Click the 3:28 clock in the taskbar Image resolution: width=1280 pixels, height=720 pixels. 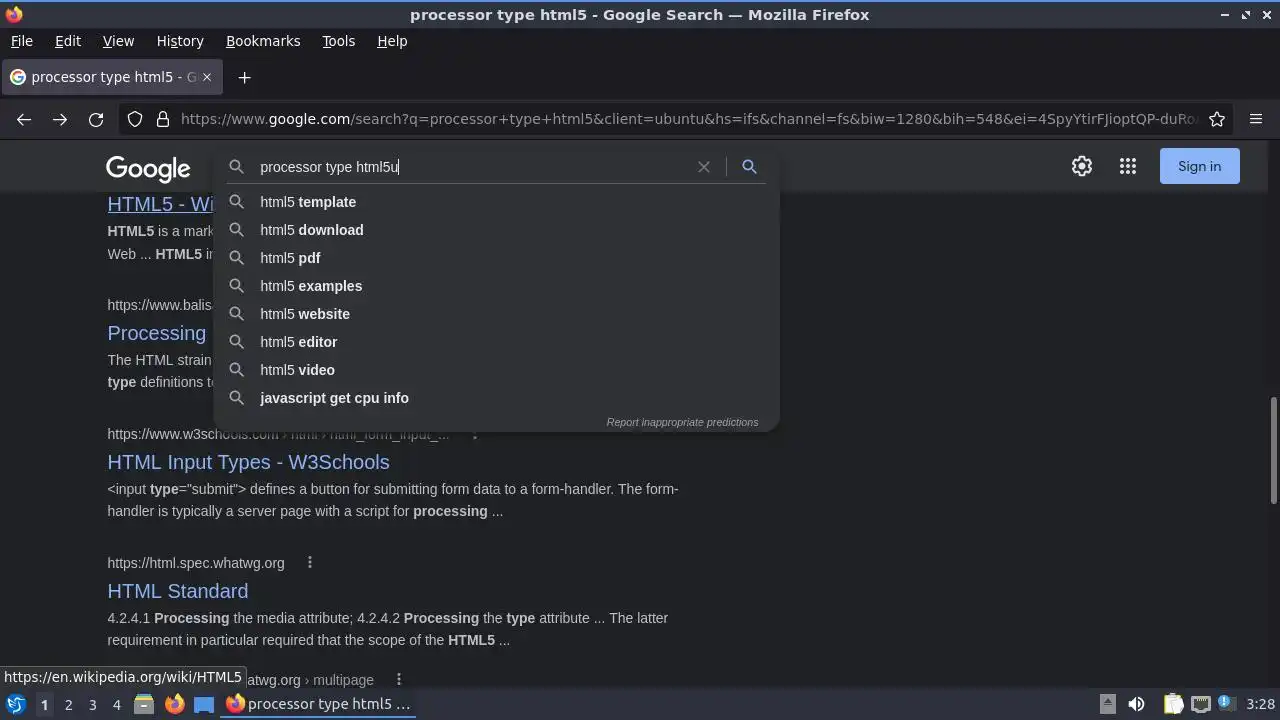click(1260, 704)
